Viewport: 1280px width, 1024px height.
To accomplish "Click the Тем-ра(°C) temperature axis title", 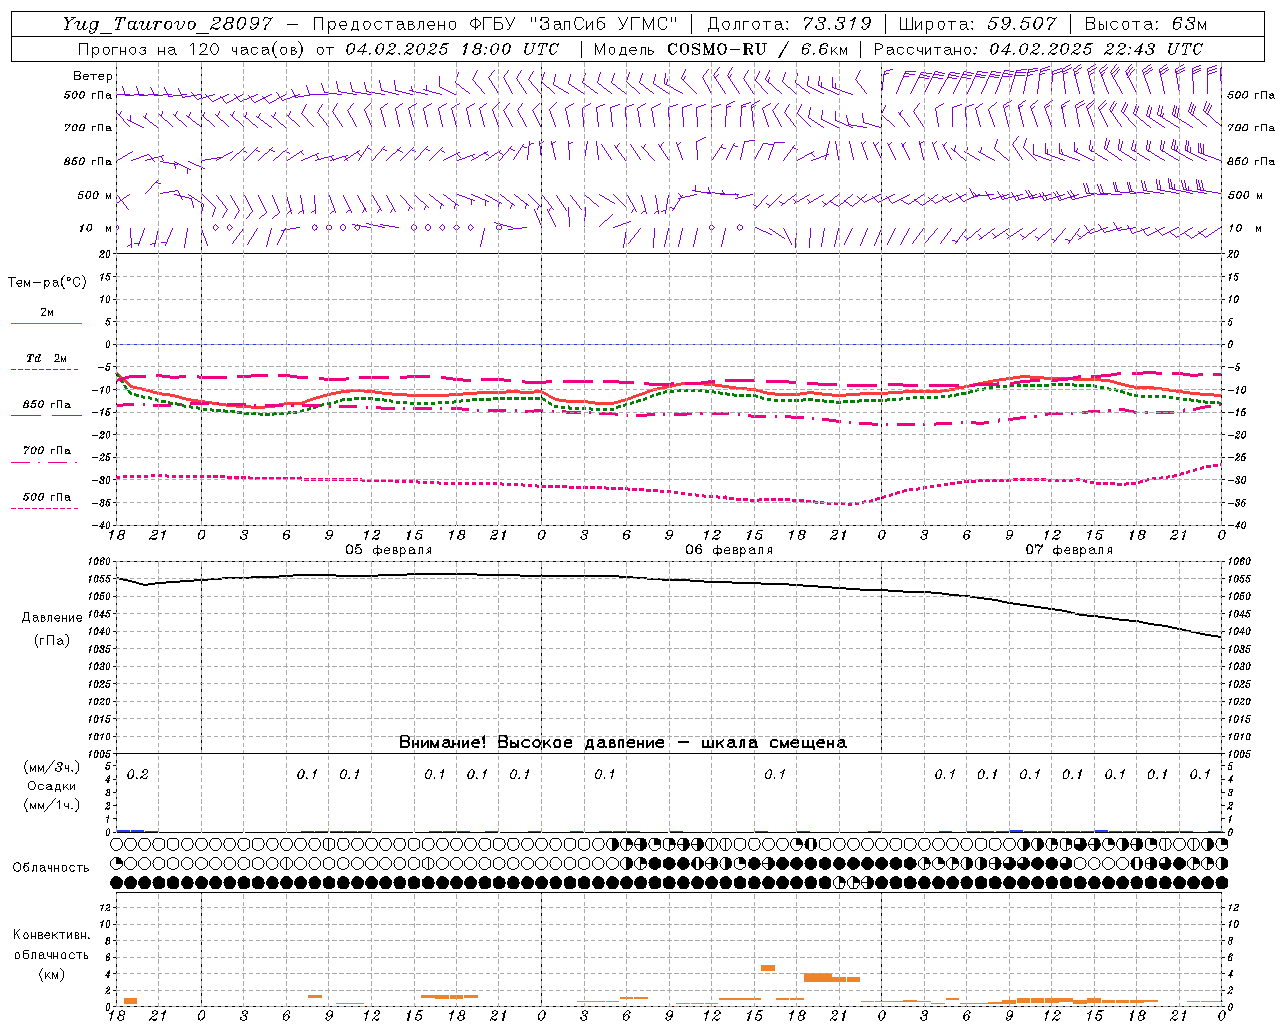I will coord(47,283).
